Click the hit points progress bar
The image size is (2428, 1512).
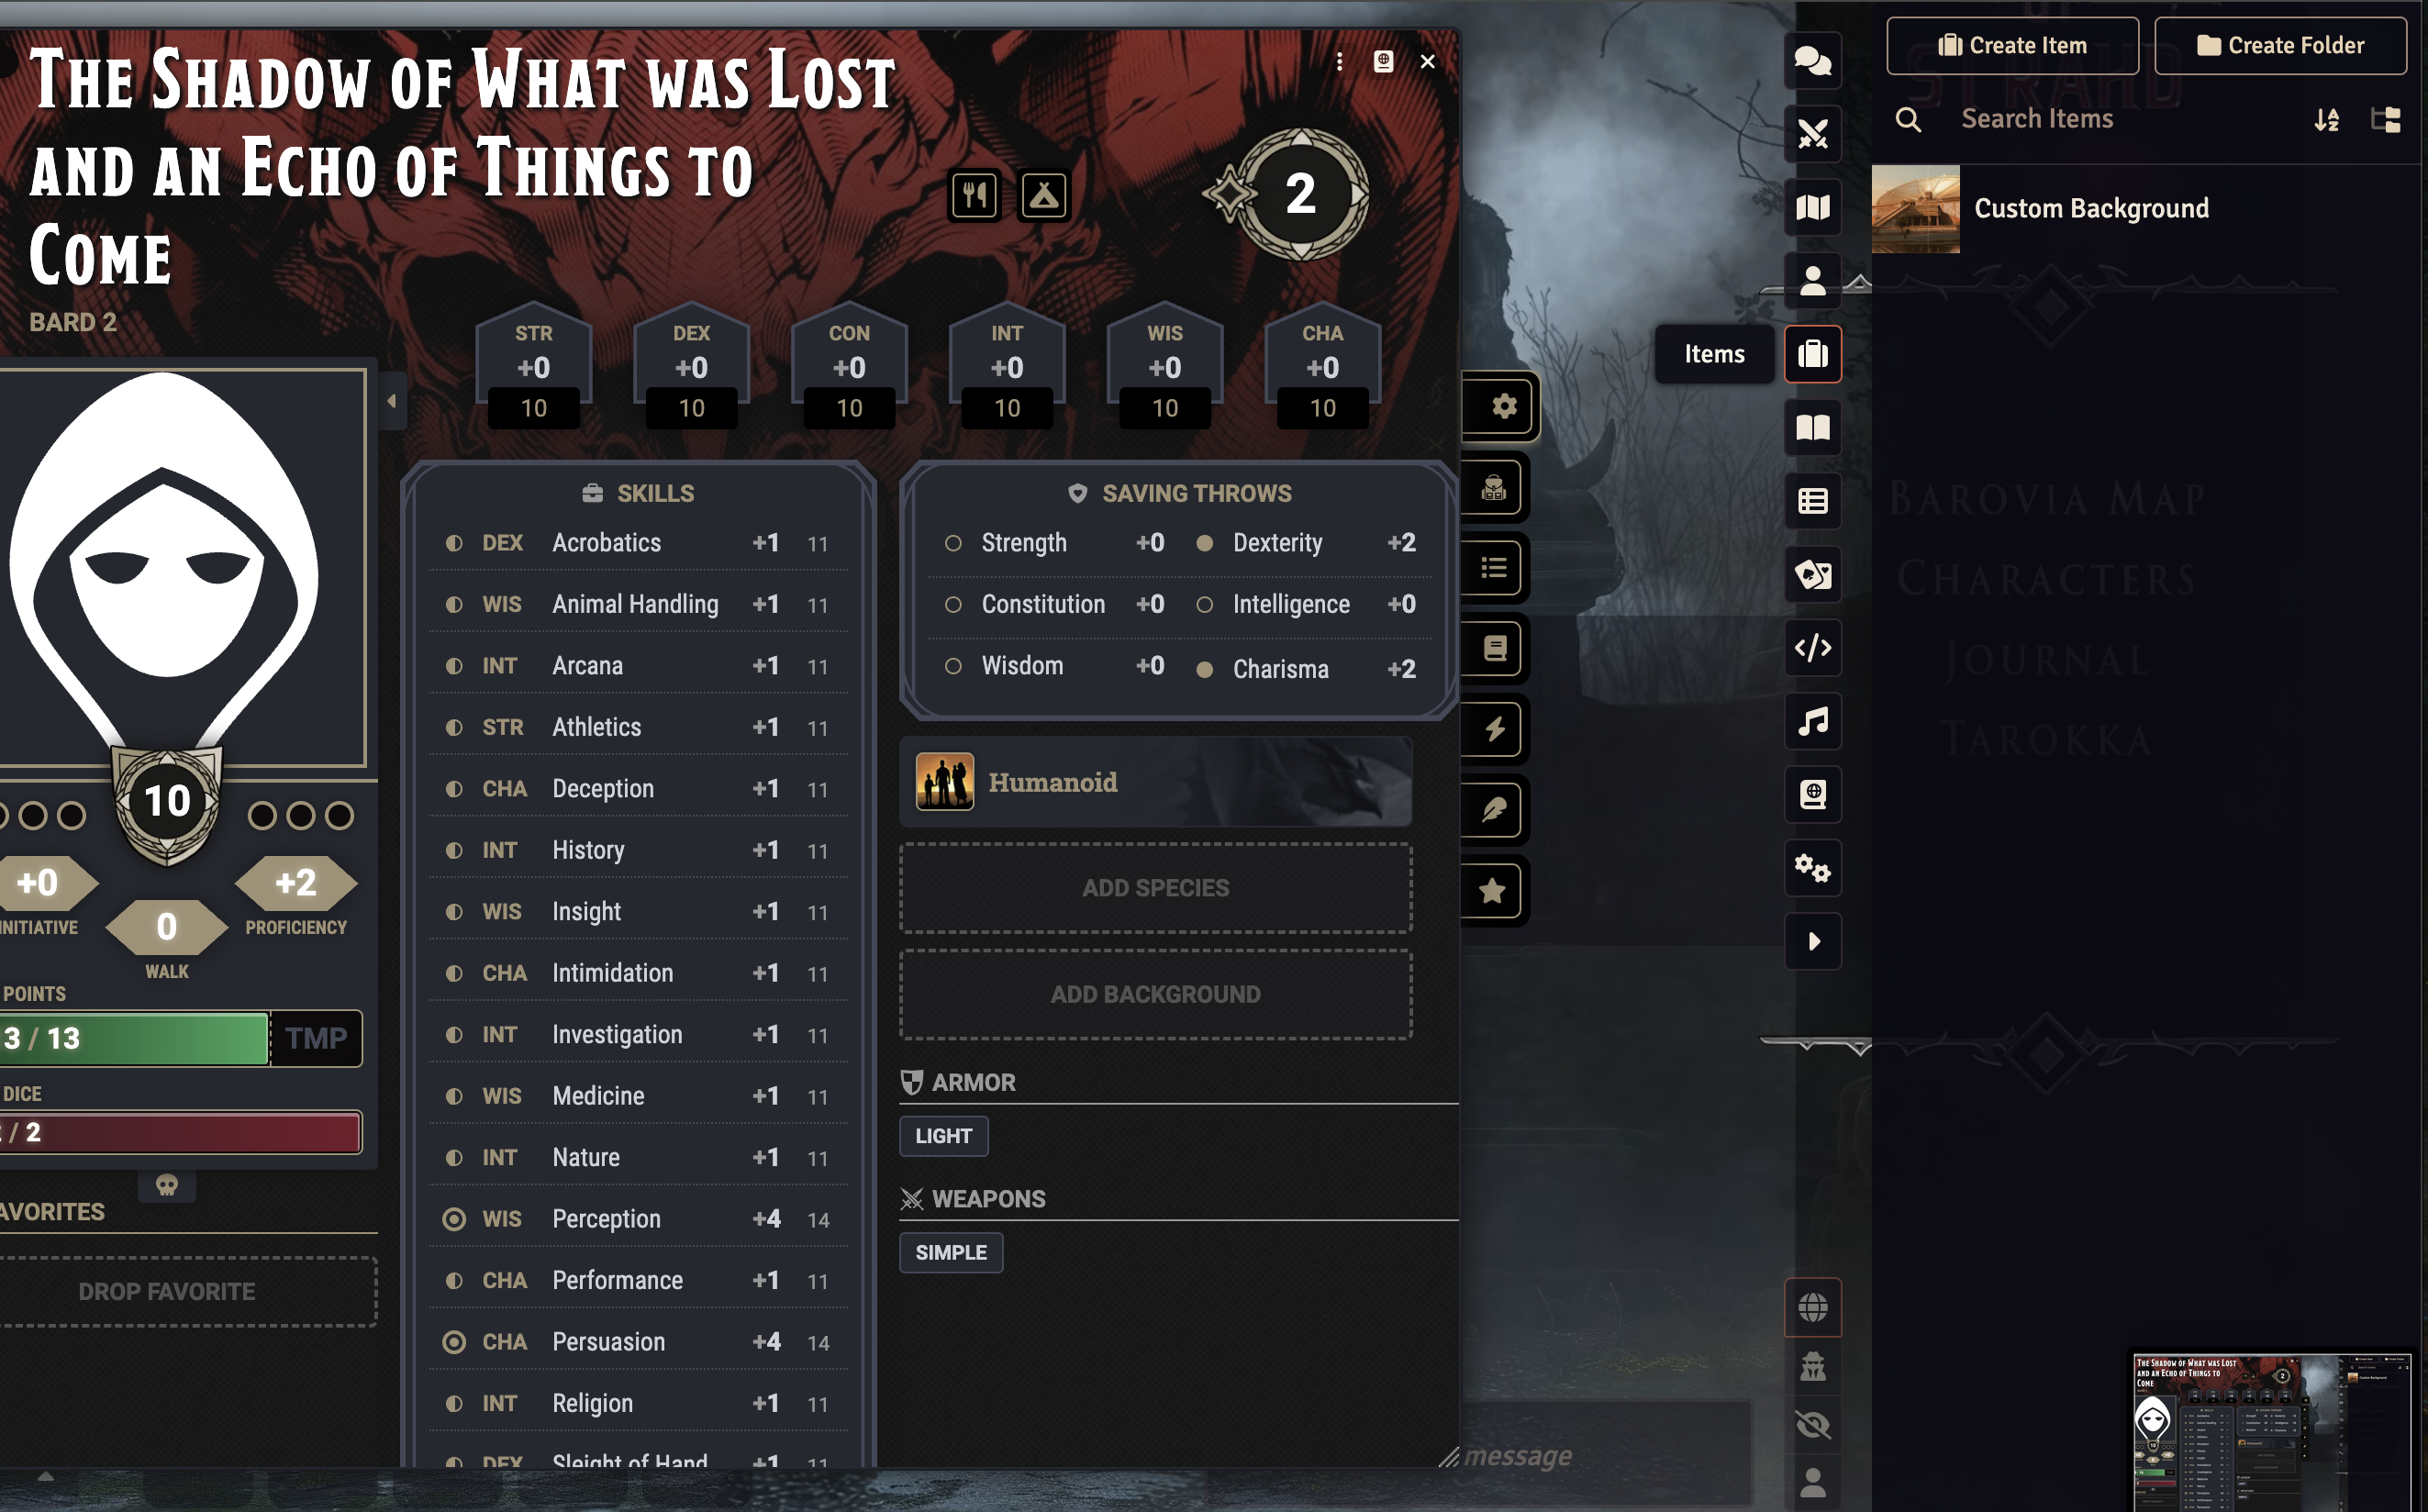(x=134, y=1038)
